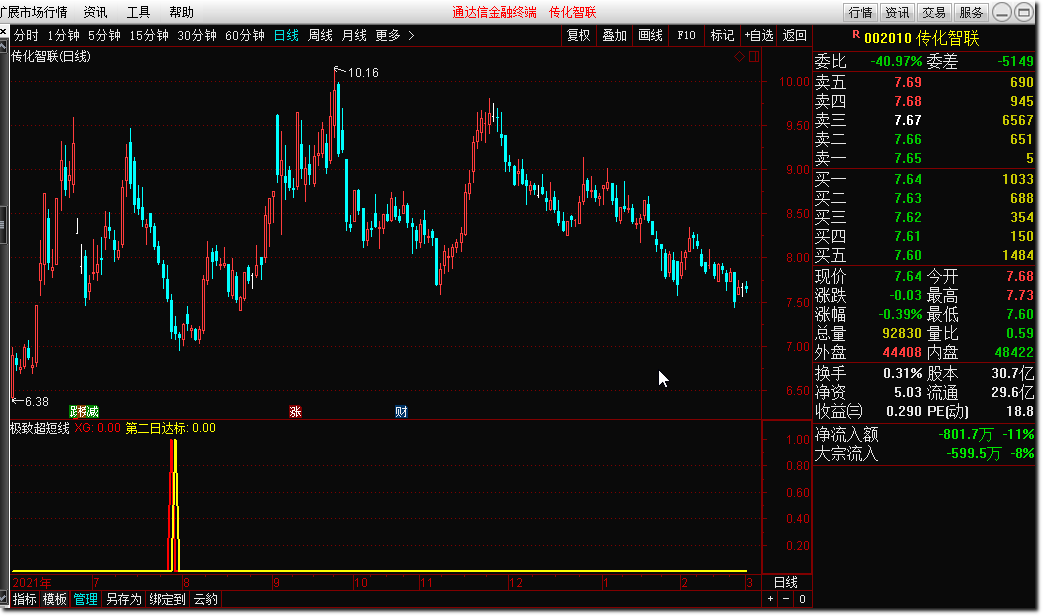
Task: Open the 管理 management tab
Action: [x=85, y=599]
